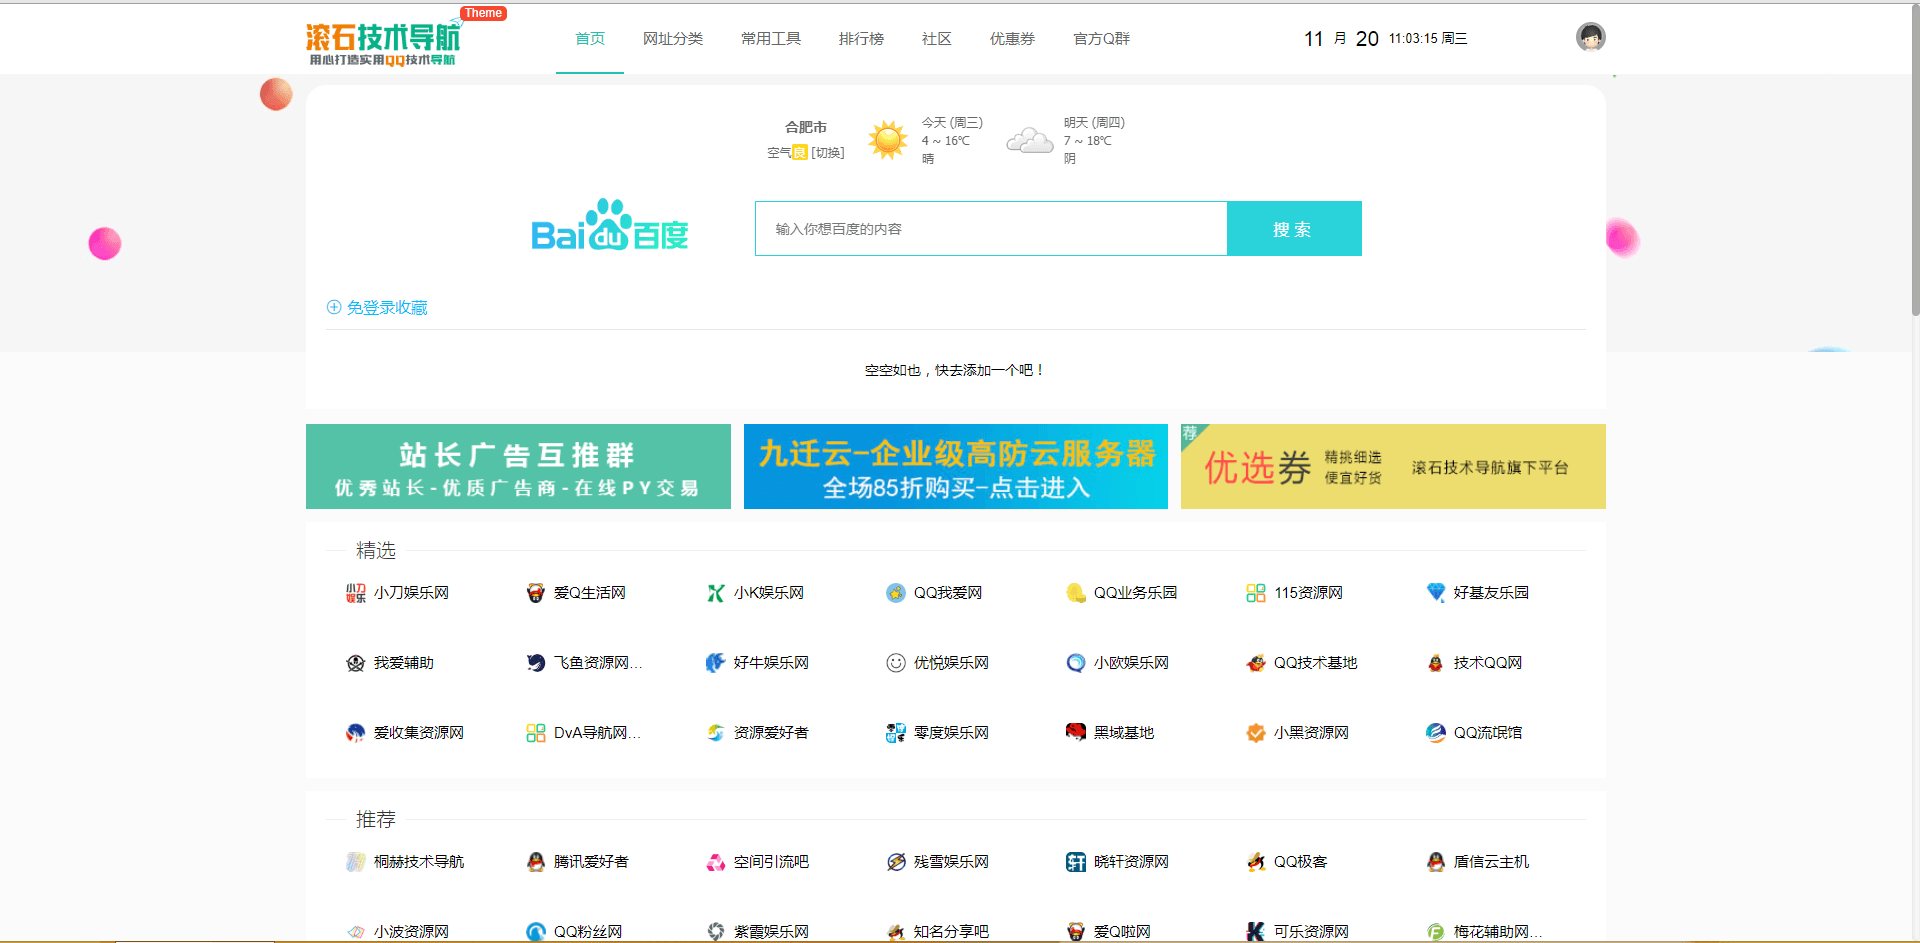Click the Baidu search input field
Image resolution: width=1920 pixels, height=943 pixels.
pos(990,229)
